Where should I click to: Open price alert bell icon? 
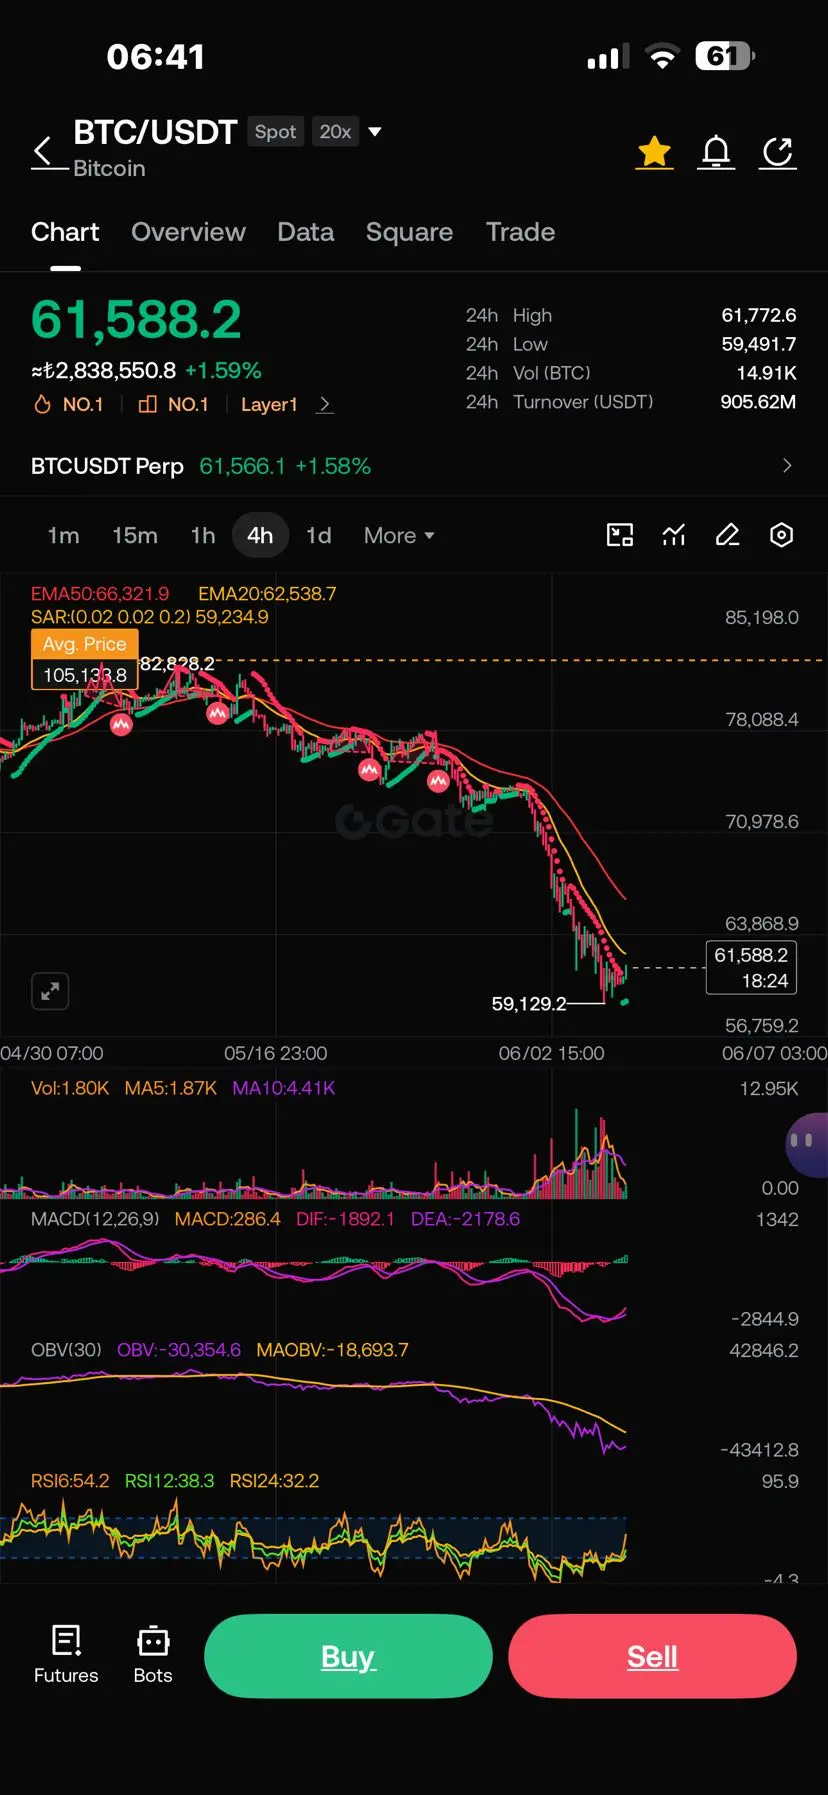click(x=716, y=152)
